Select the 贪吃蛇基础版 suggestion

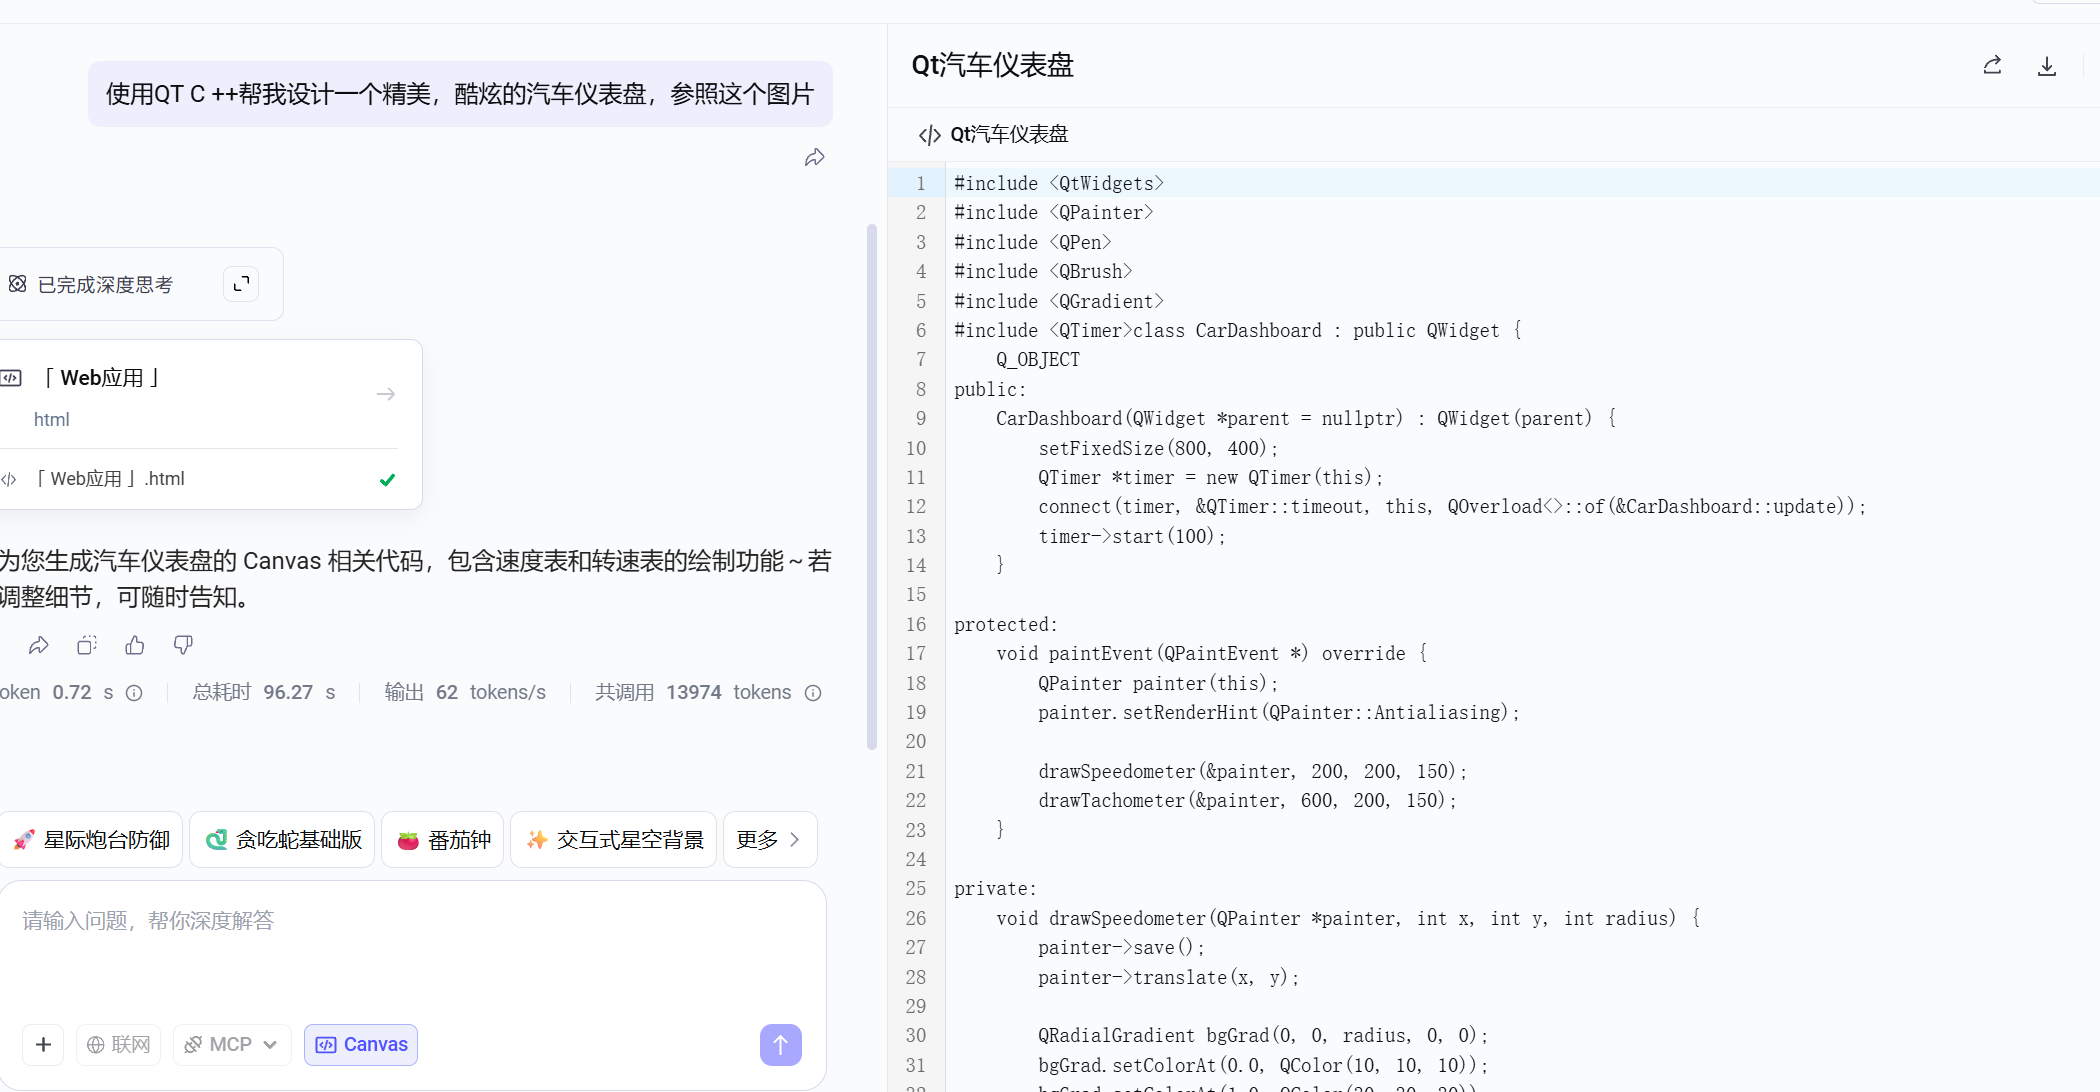(x=283, y=839)
